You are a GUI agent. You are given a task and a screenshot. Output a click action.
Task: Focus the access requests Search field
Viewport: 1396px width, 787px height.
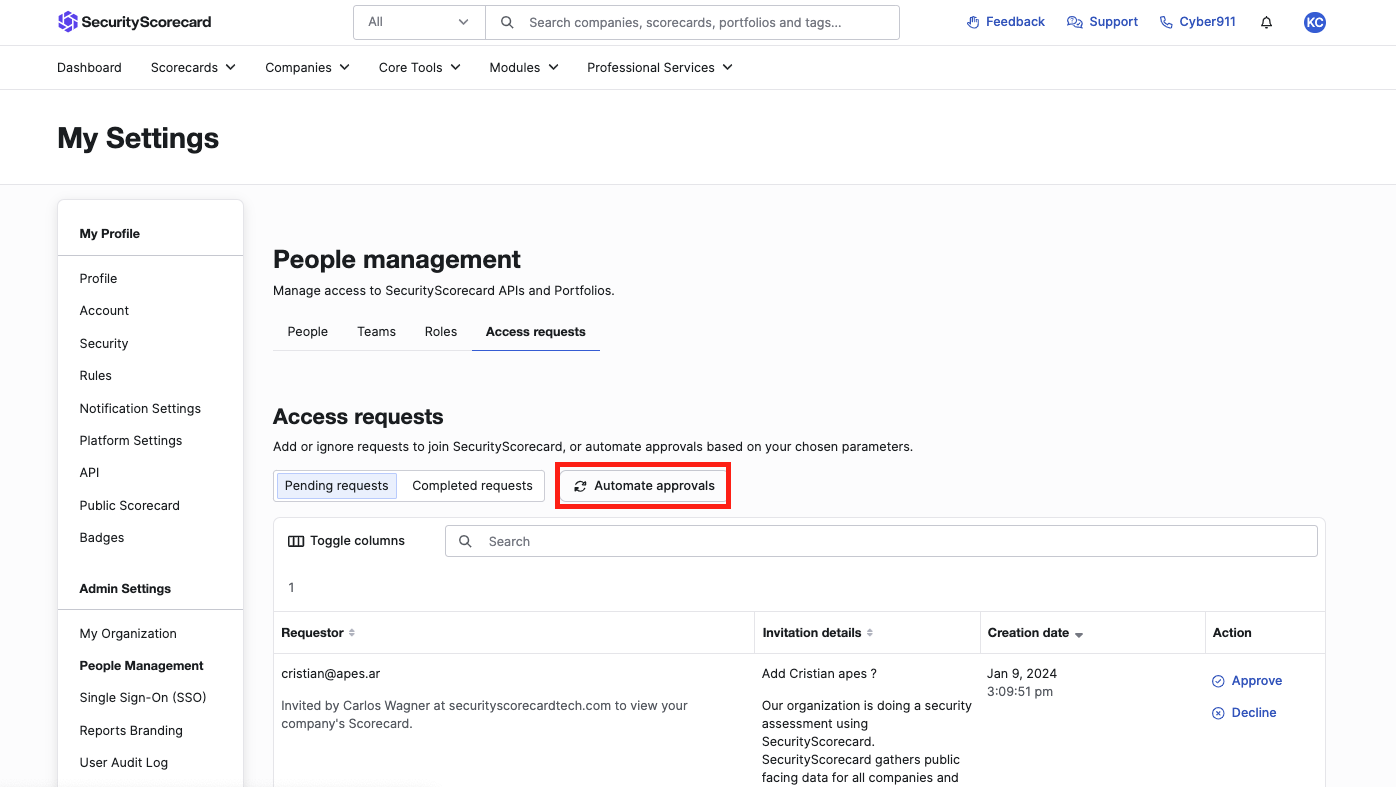(x=881, y=541)
